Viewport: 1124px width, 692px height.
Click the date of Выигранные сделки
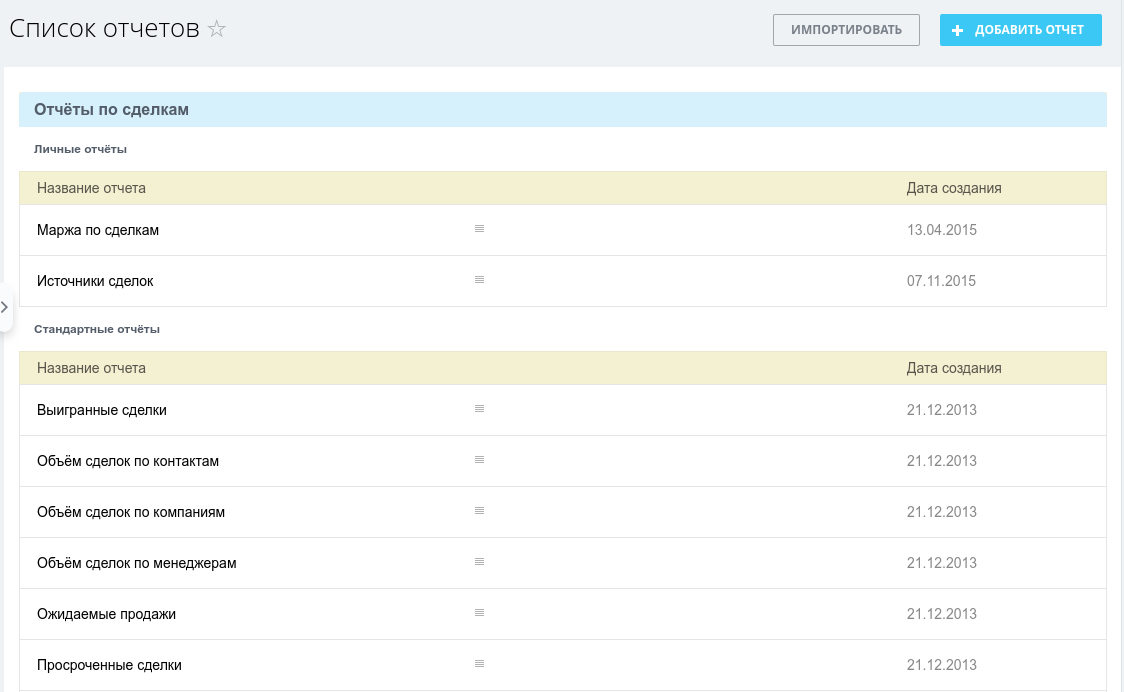(x=941, y=410)
